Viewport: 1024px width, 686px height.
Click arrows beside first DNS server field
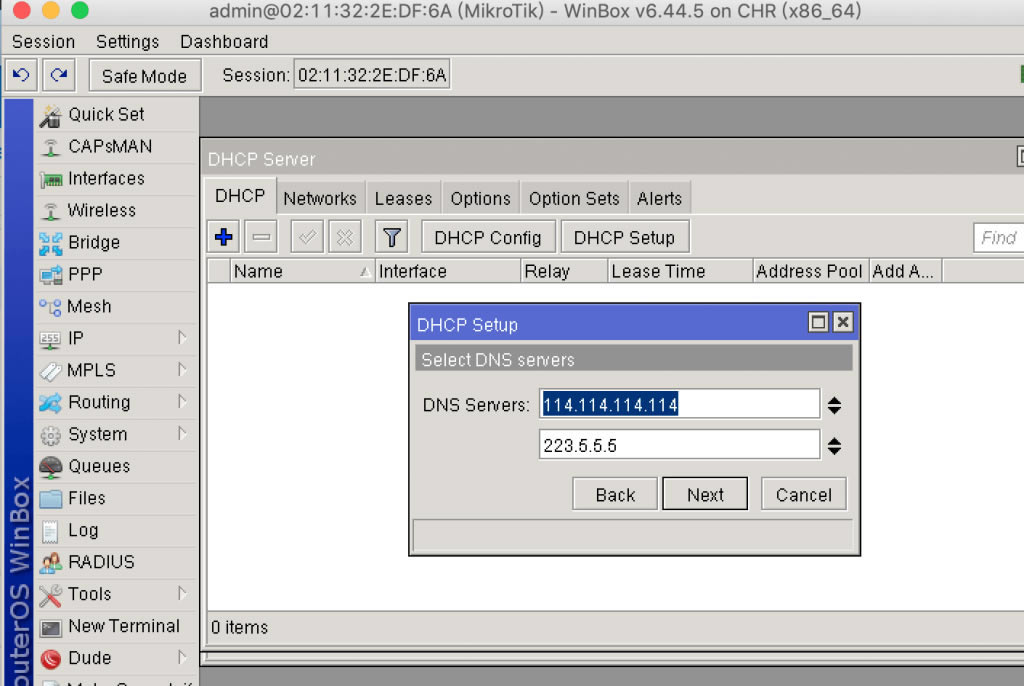point(835,405)
